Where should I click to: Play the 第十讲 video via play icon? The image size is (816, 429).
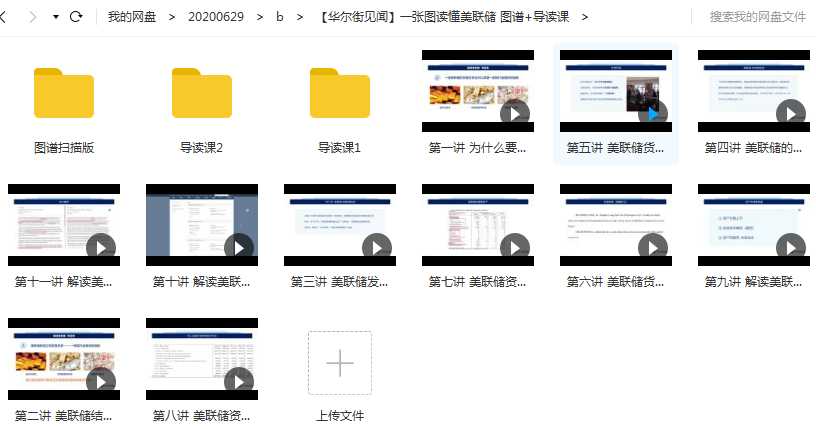(x=239, y=247)
